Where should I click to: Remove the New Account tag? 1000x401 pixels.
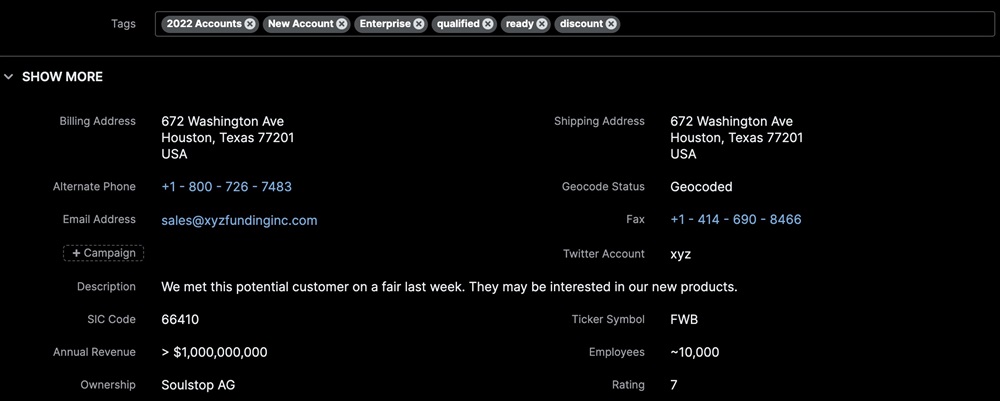pyautogui.click(x=342, y=24)
